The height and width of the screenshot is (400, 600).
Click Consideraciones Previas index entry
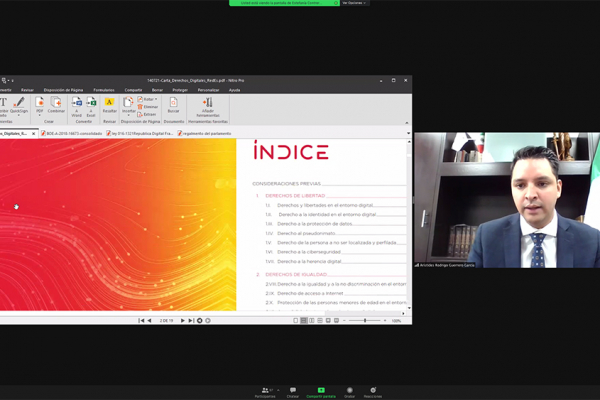coord(286,184)
